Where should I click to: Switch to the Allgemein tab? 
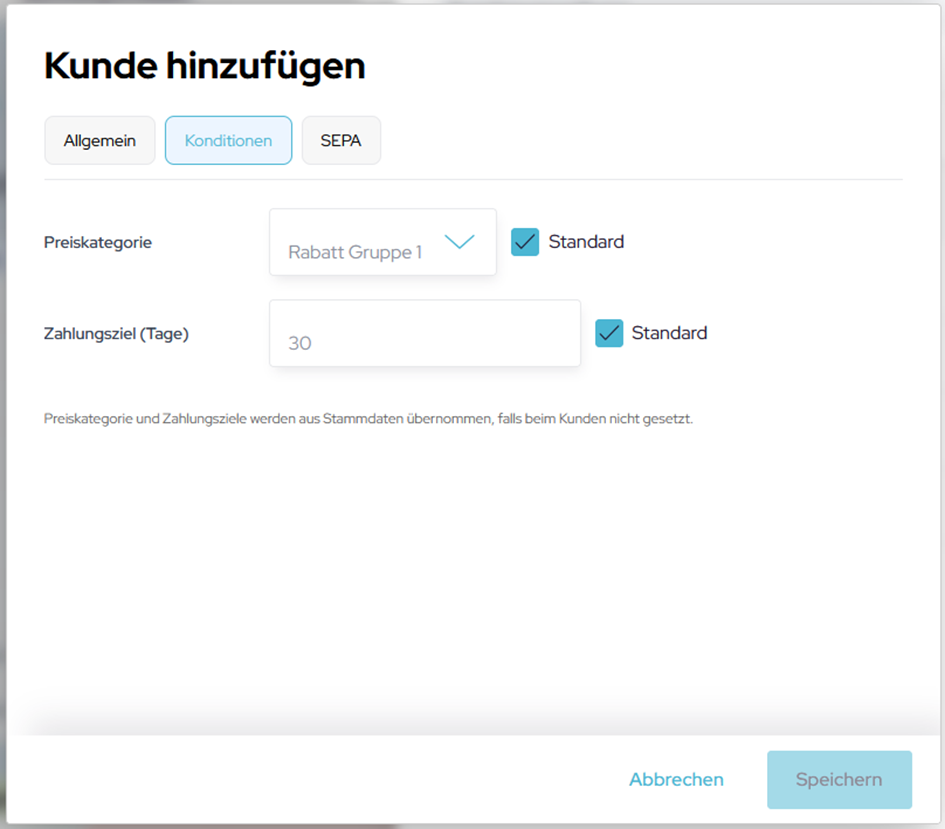click(100, 141)
